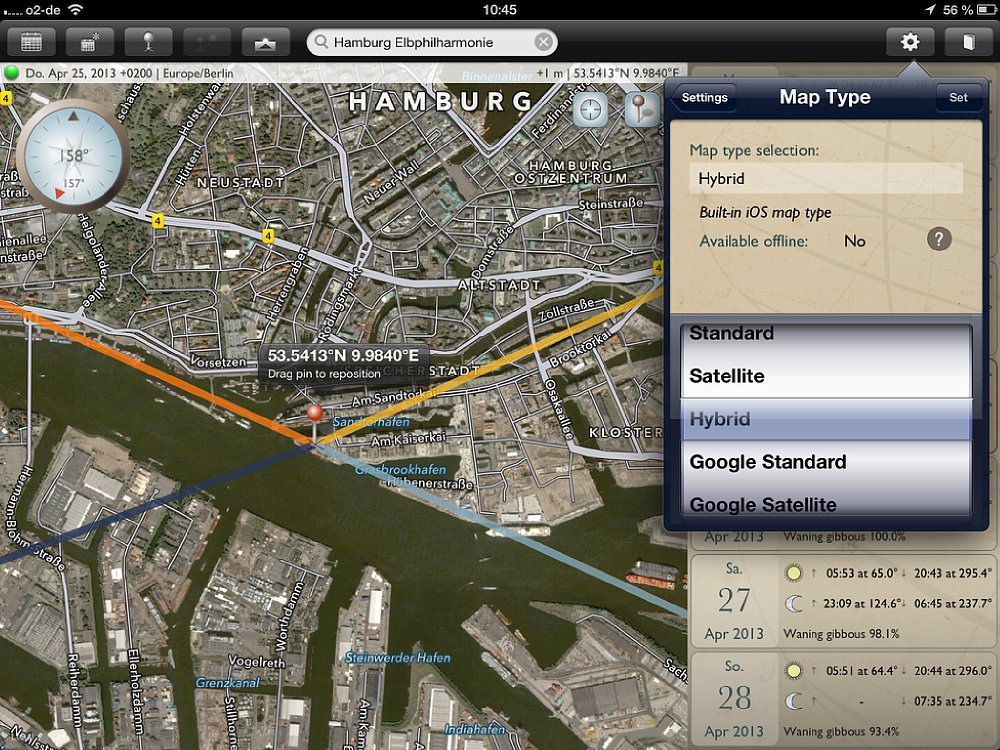Select Google Satellite map type
Viewport: 1000px width, 750px height.
tap(763, 504)
